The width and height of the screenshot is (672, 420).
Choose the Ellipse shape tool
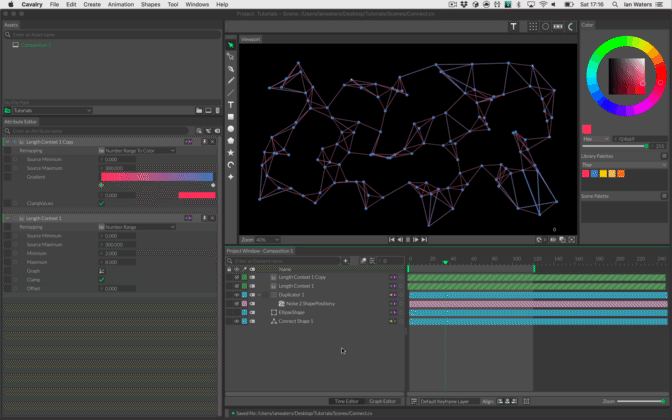[x=231, y=128]
